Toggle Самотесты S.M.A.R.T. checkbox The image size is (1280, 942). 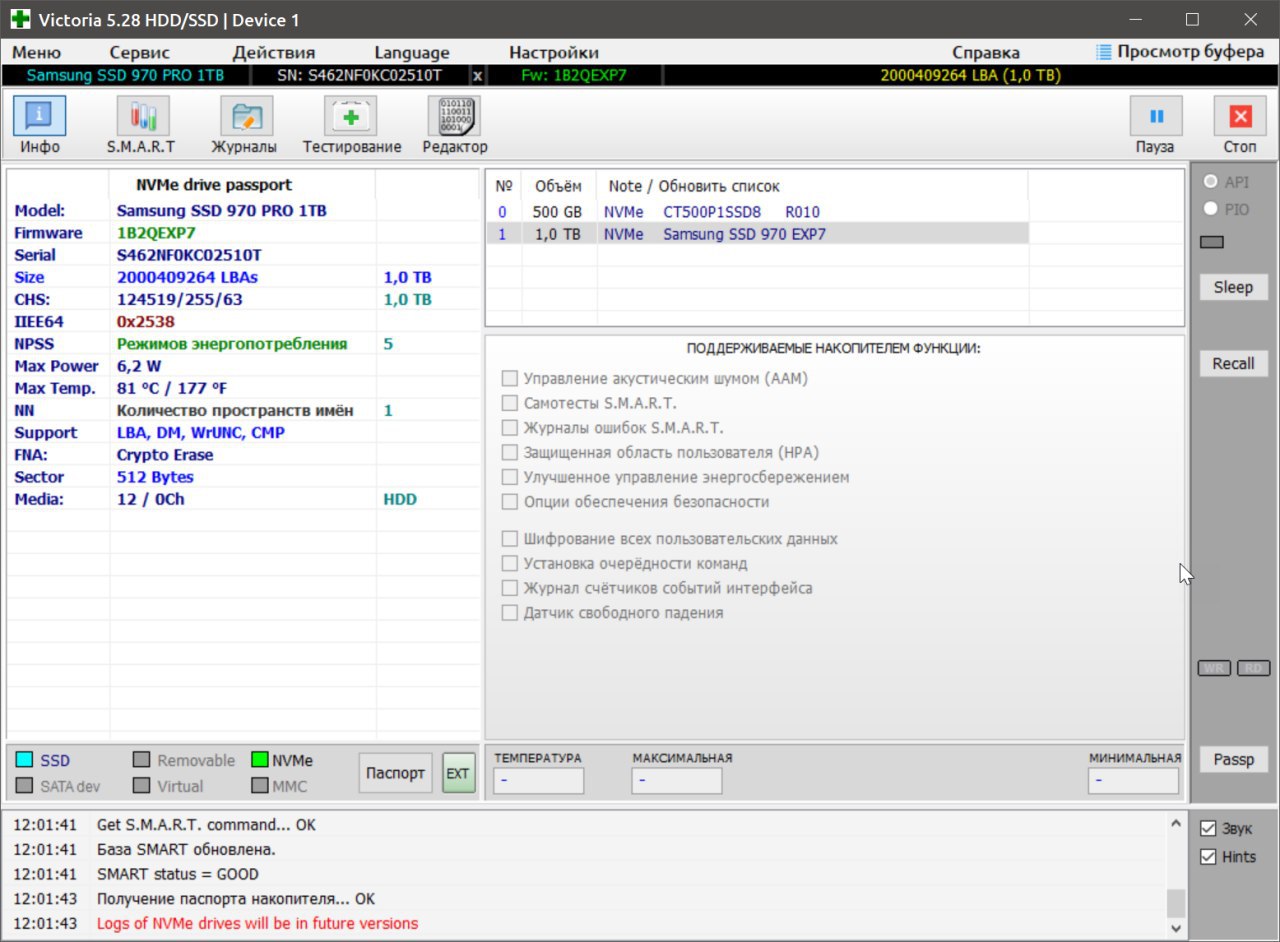coord(510,403)
